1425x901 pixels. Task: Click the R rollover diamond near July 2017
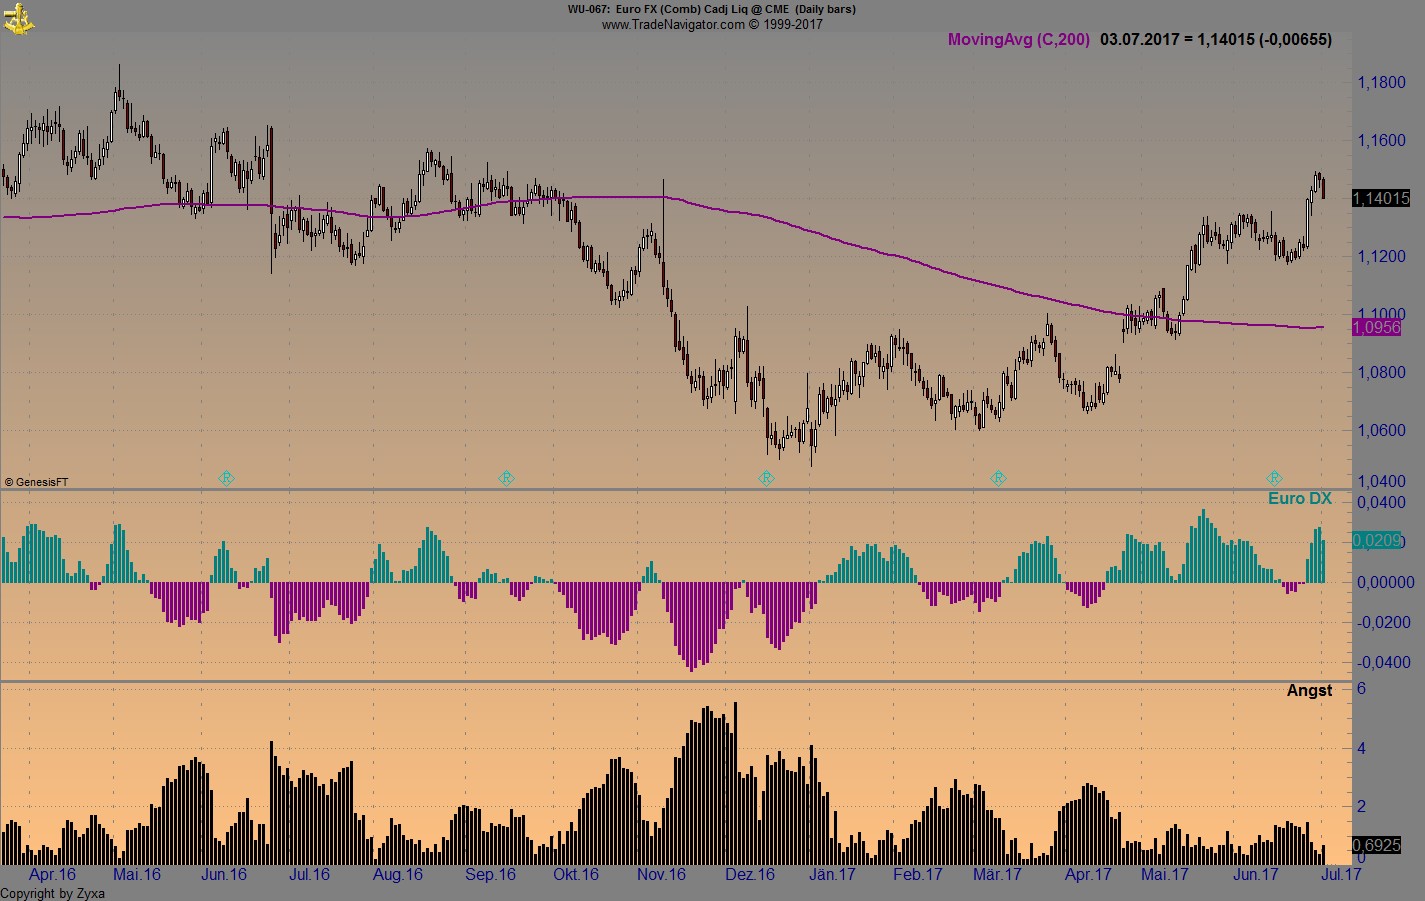click(1275, 478)
